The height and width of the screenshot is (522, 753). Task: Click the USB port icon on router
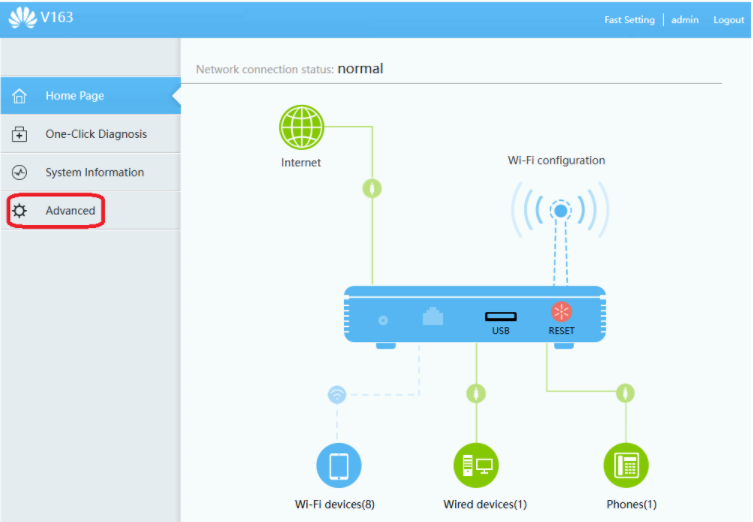coord(500,316)
